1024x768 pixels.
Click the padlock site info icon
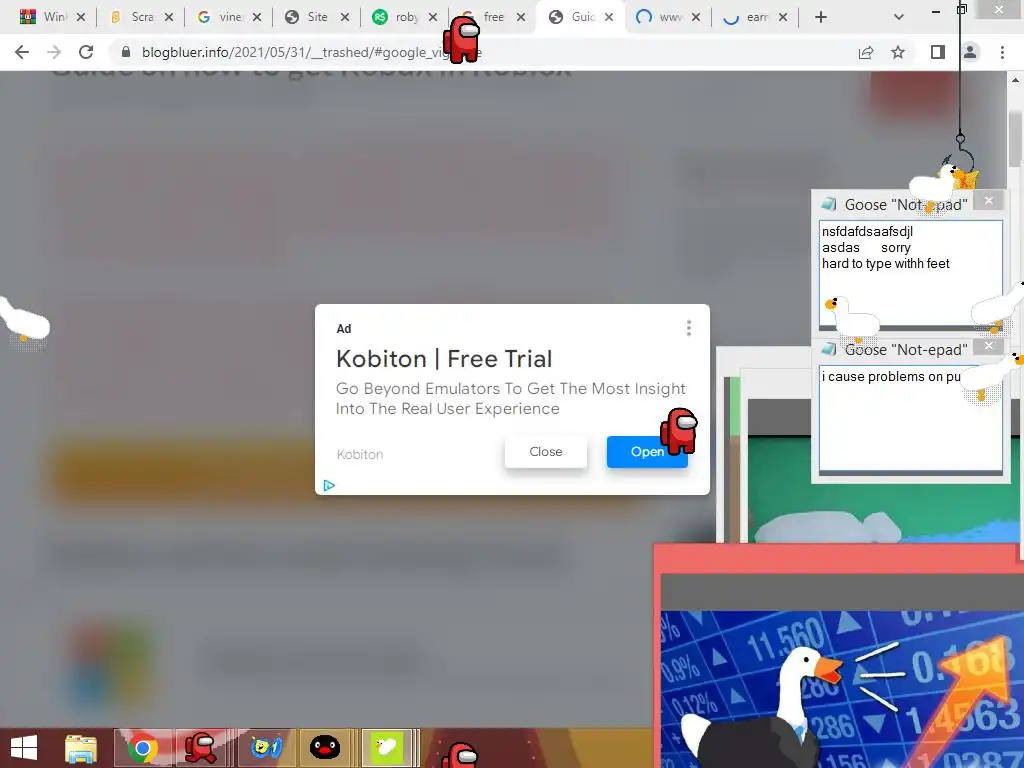point(126,52)
